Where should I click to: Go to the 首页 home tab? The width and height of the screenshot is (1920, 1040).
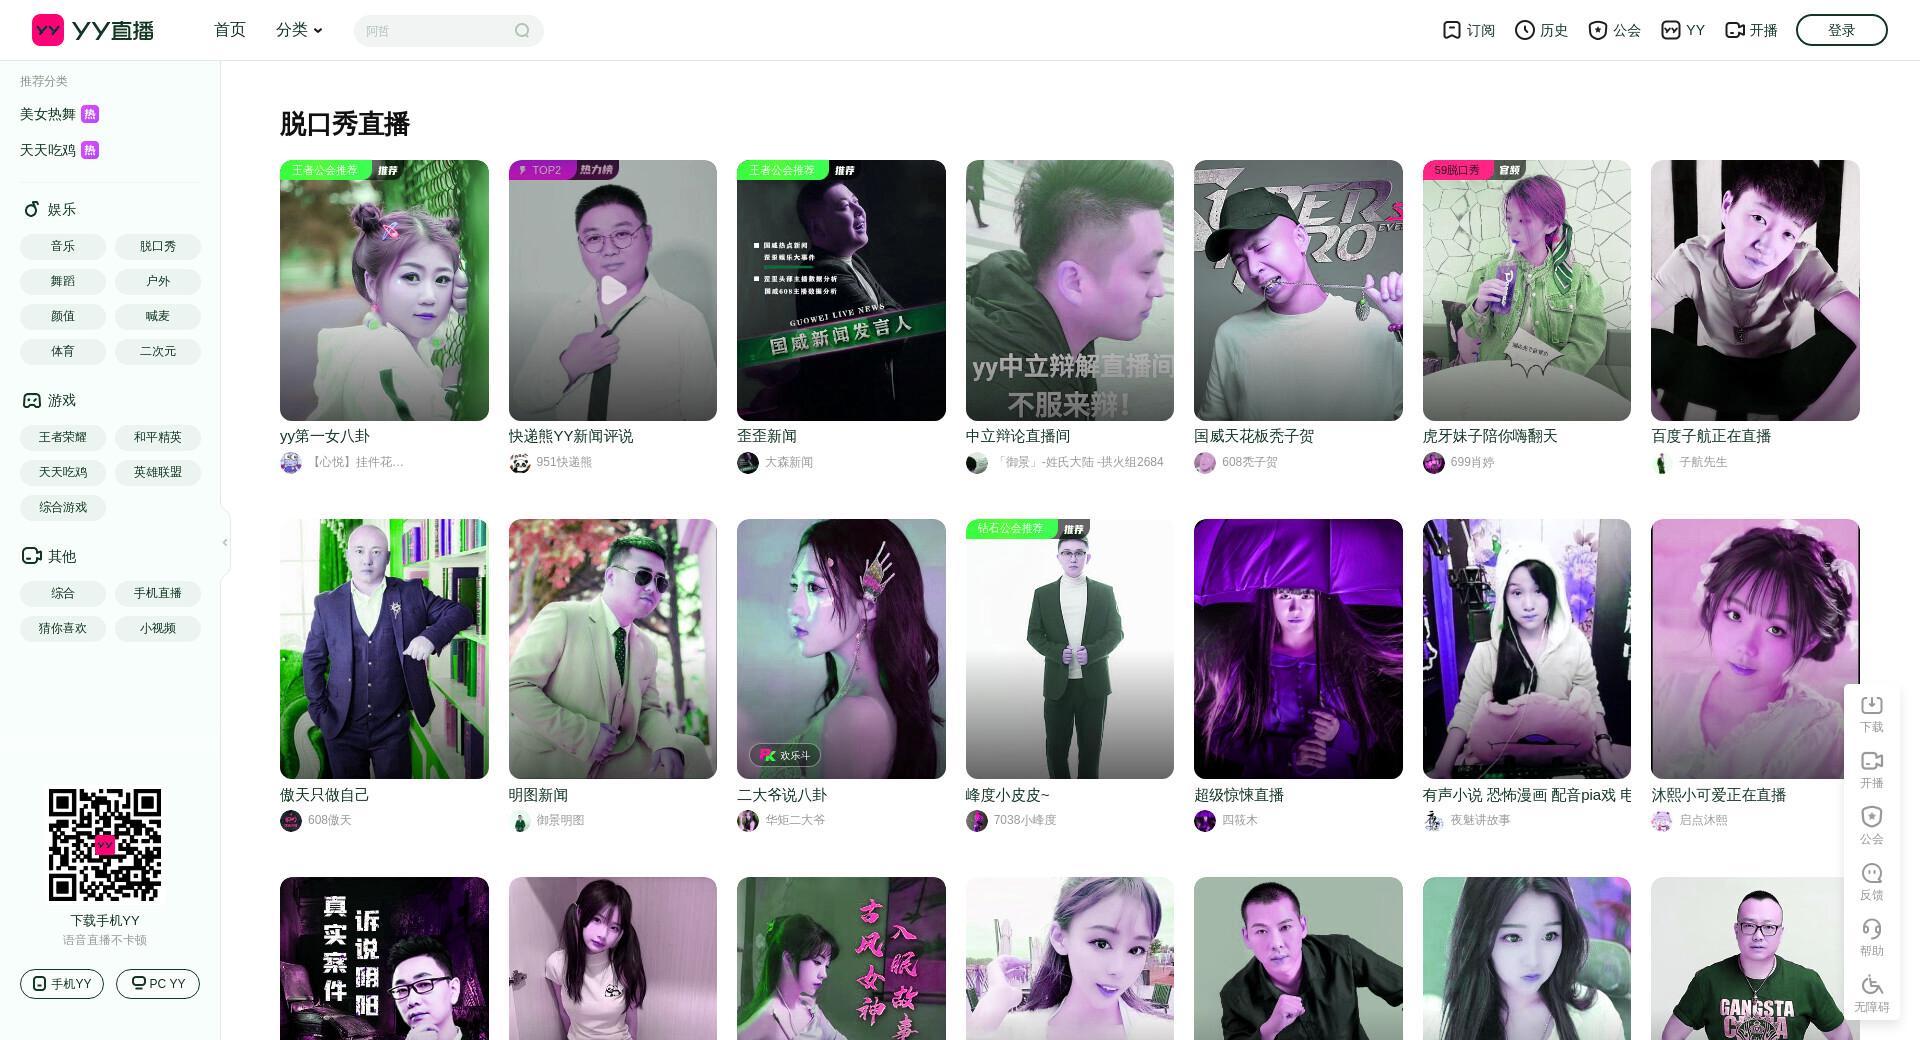[230, 30]
